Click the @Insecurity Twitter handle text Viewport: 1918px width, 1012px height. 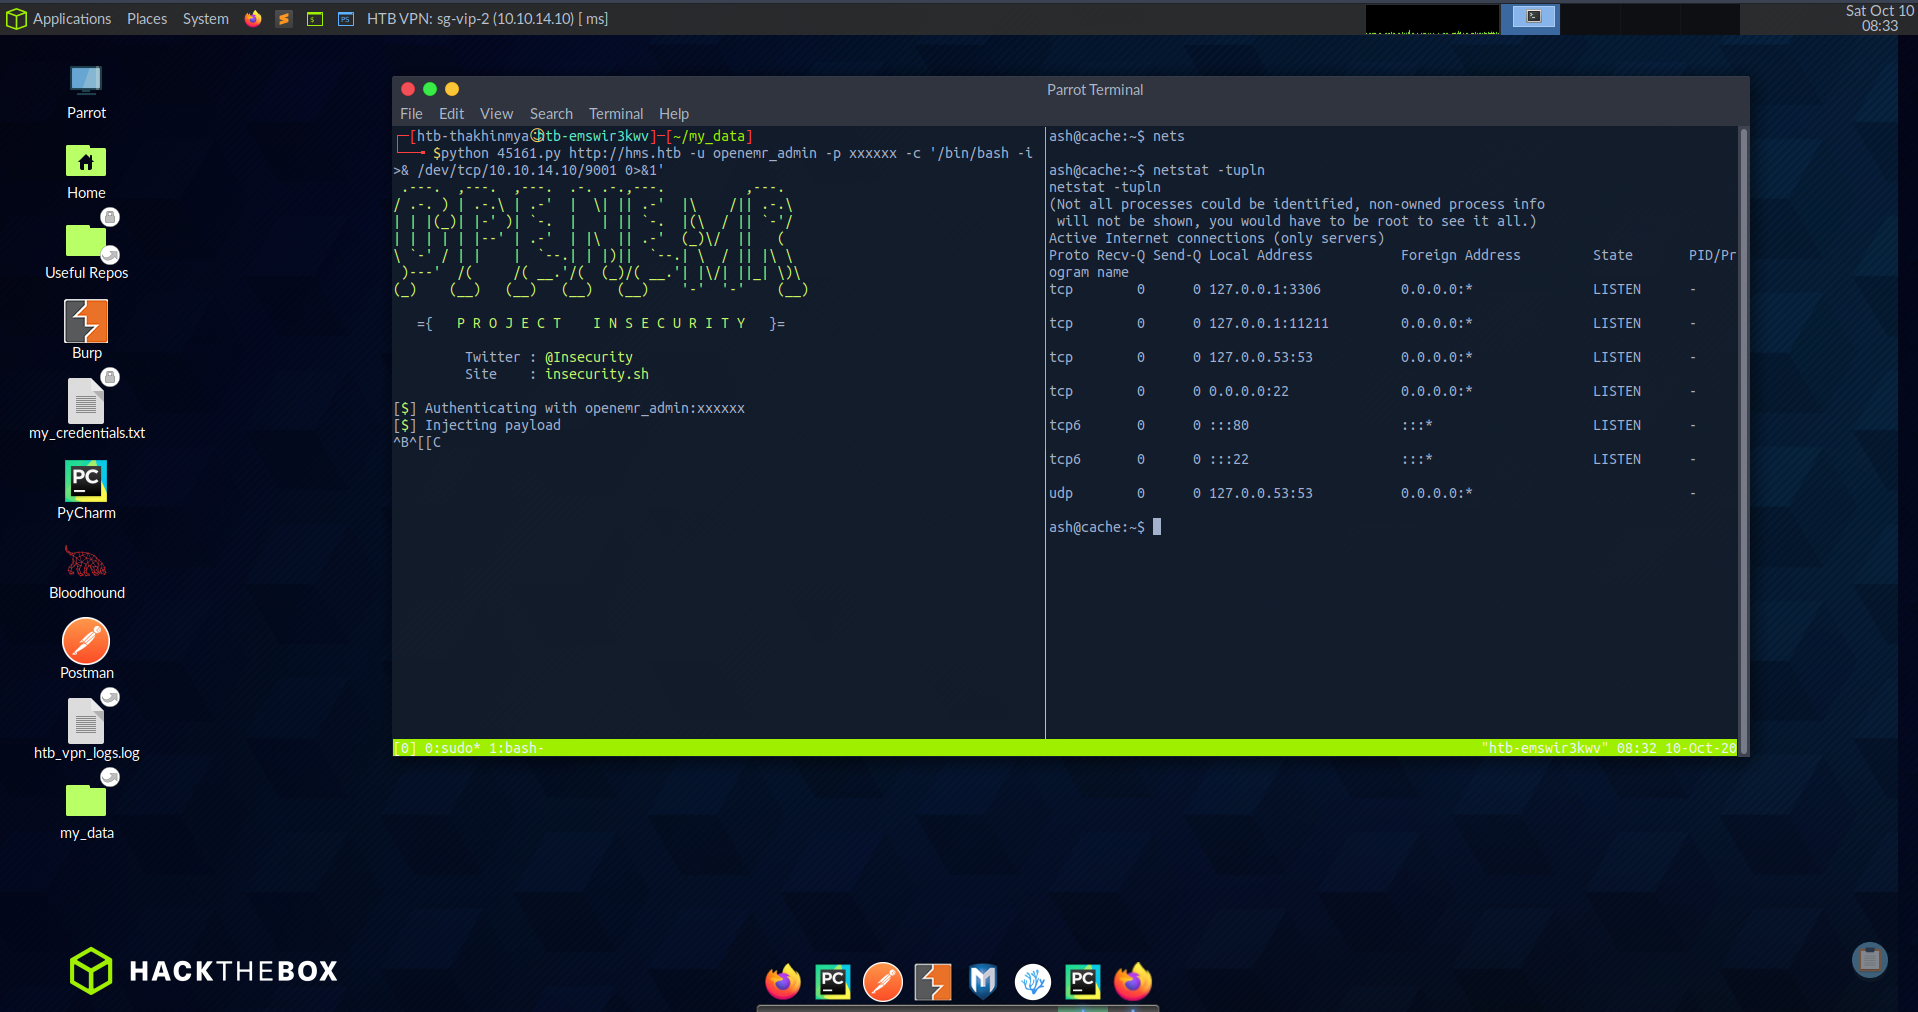pyautogui.click(x=588, y=357)
